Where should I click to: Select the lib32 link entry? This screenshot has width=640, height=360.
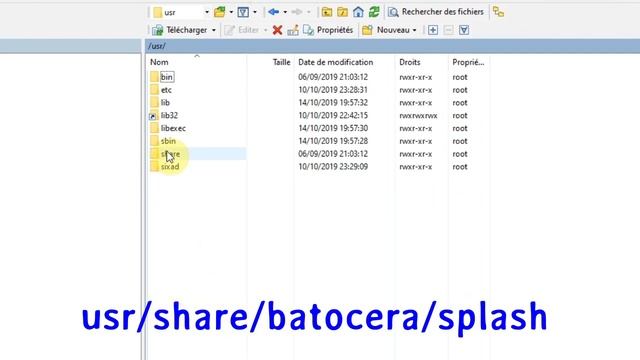click(x=169, y=116)
